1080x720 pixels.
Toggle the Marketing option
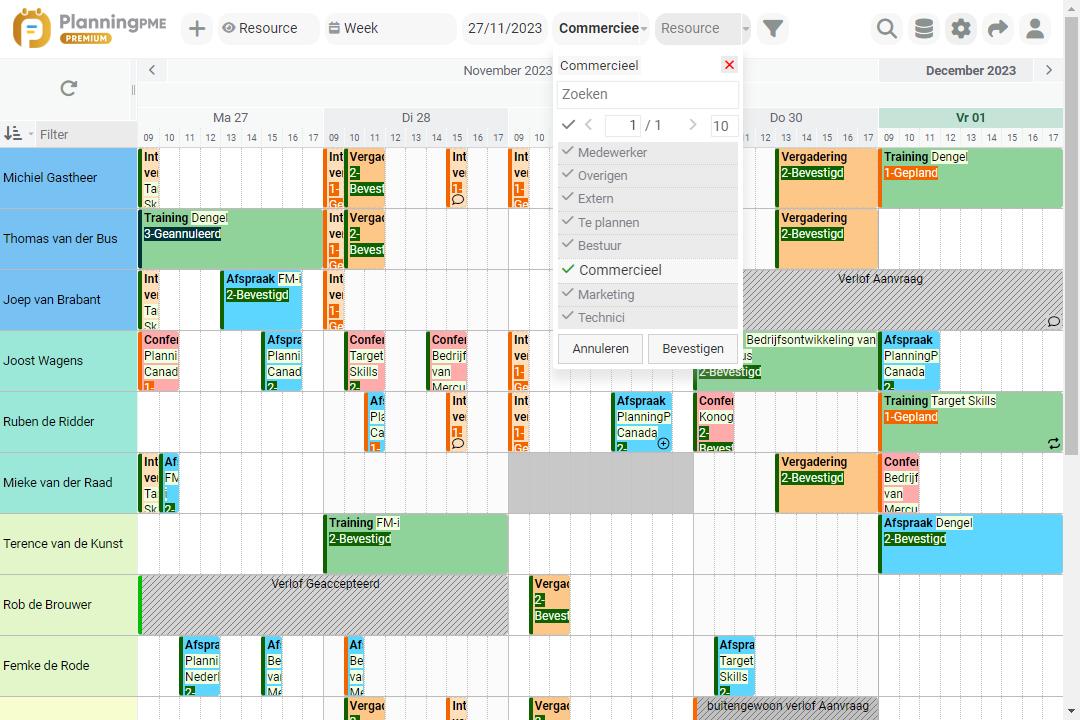point(647,294)
